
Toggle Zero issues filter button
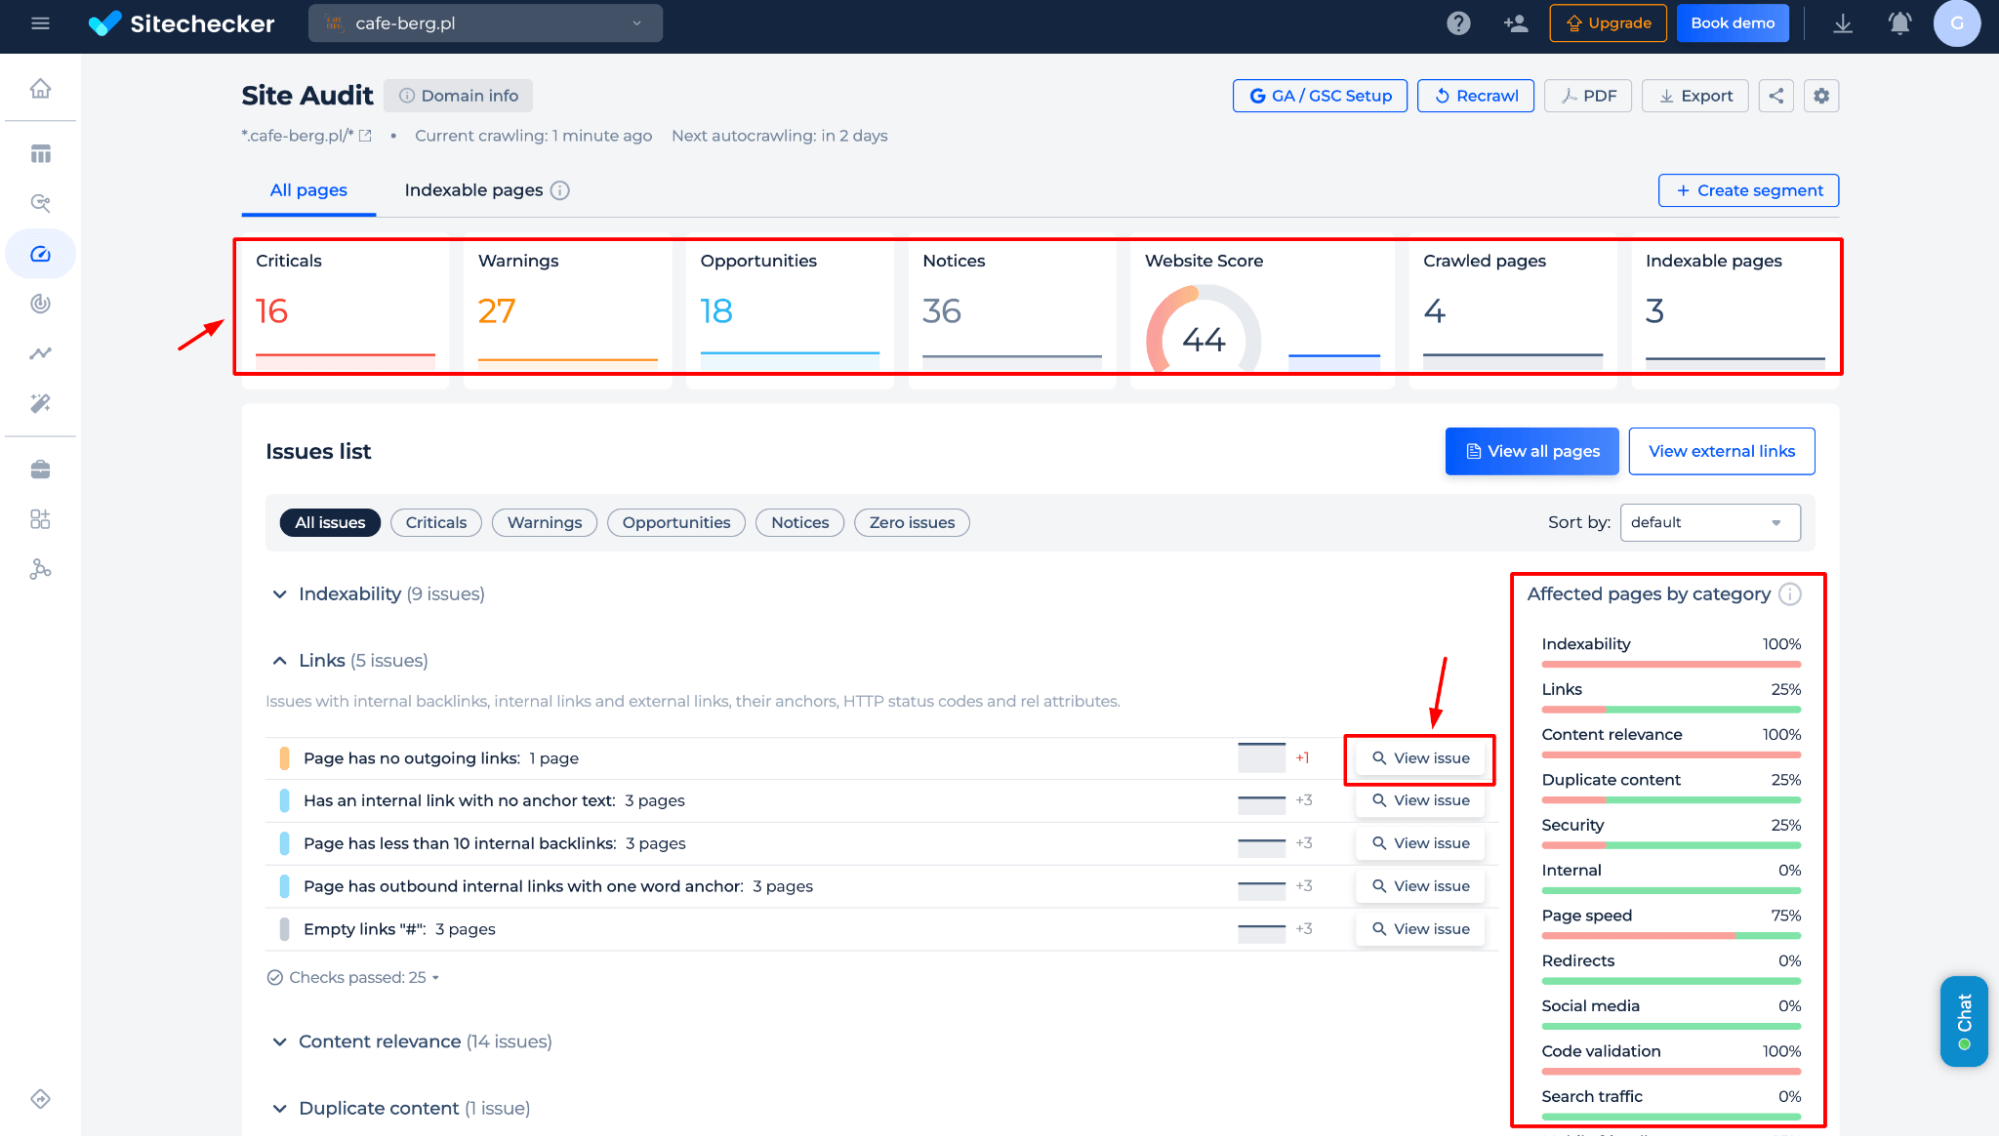[x=912, y=522]
